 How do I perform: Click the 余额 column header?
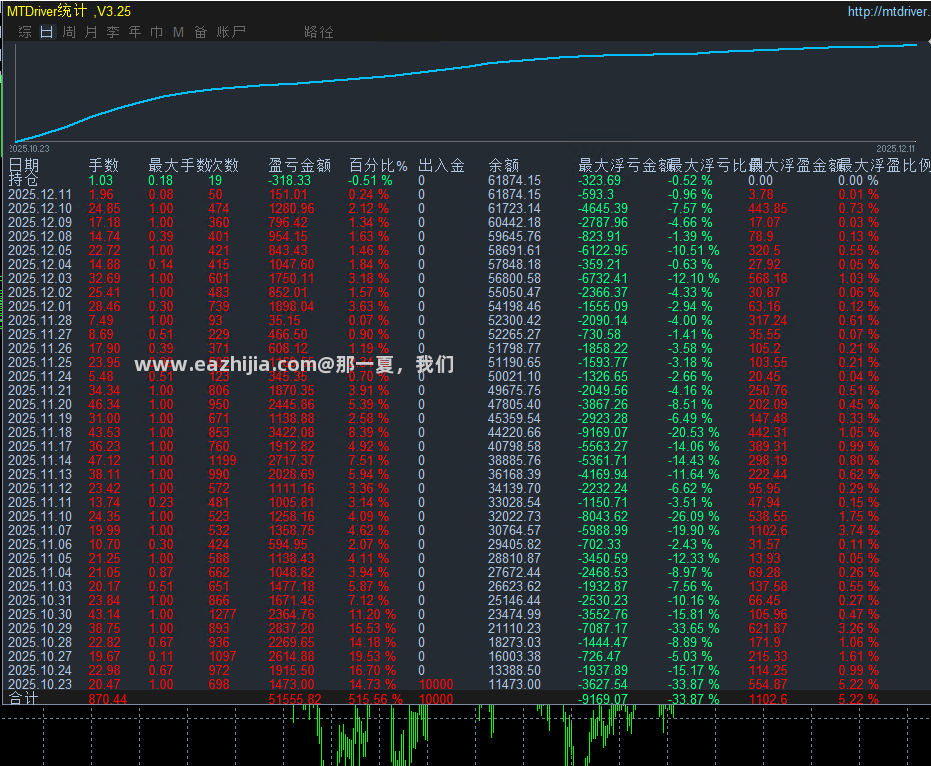[504, 165]
